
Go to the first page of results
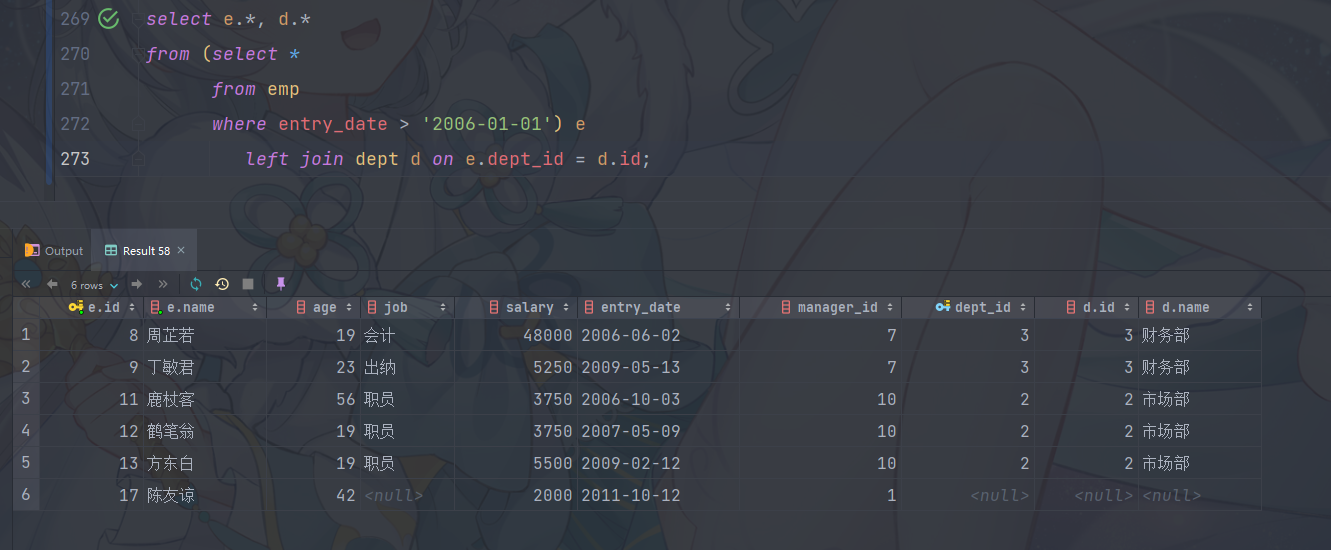pyautogui.click(x=26, y=284)
